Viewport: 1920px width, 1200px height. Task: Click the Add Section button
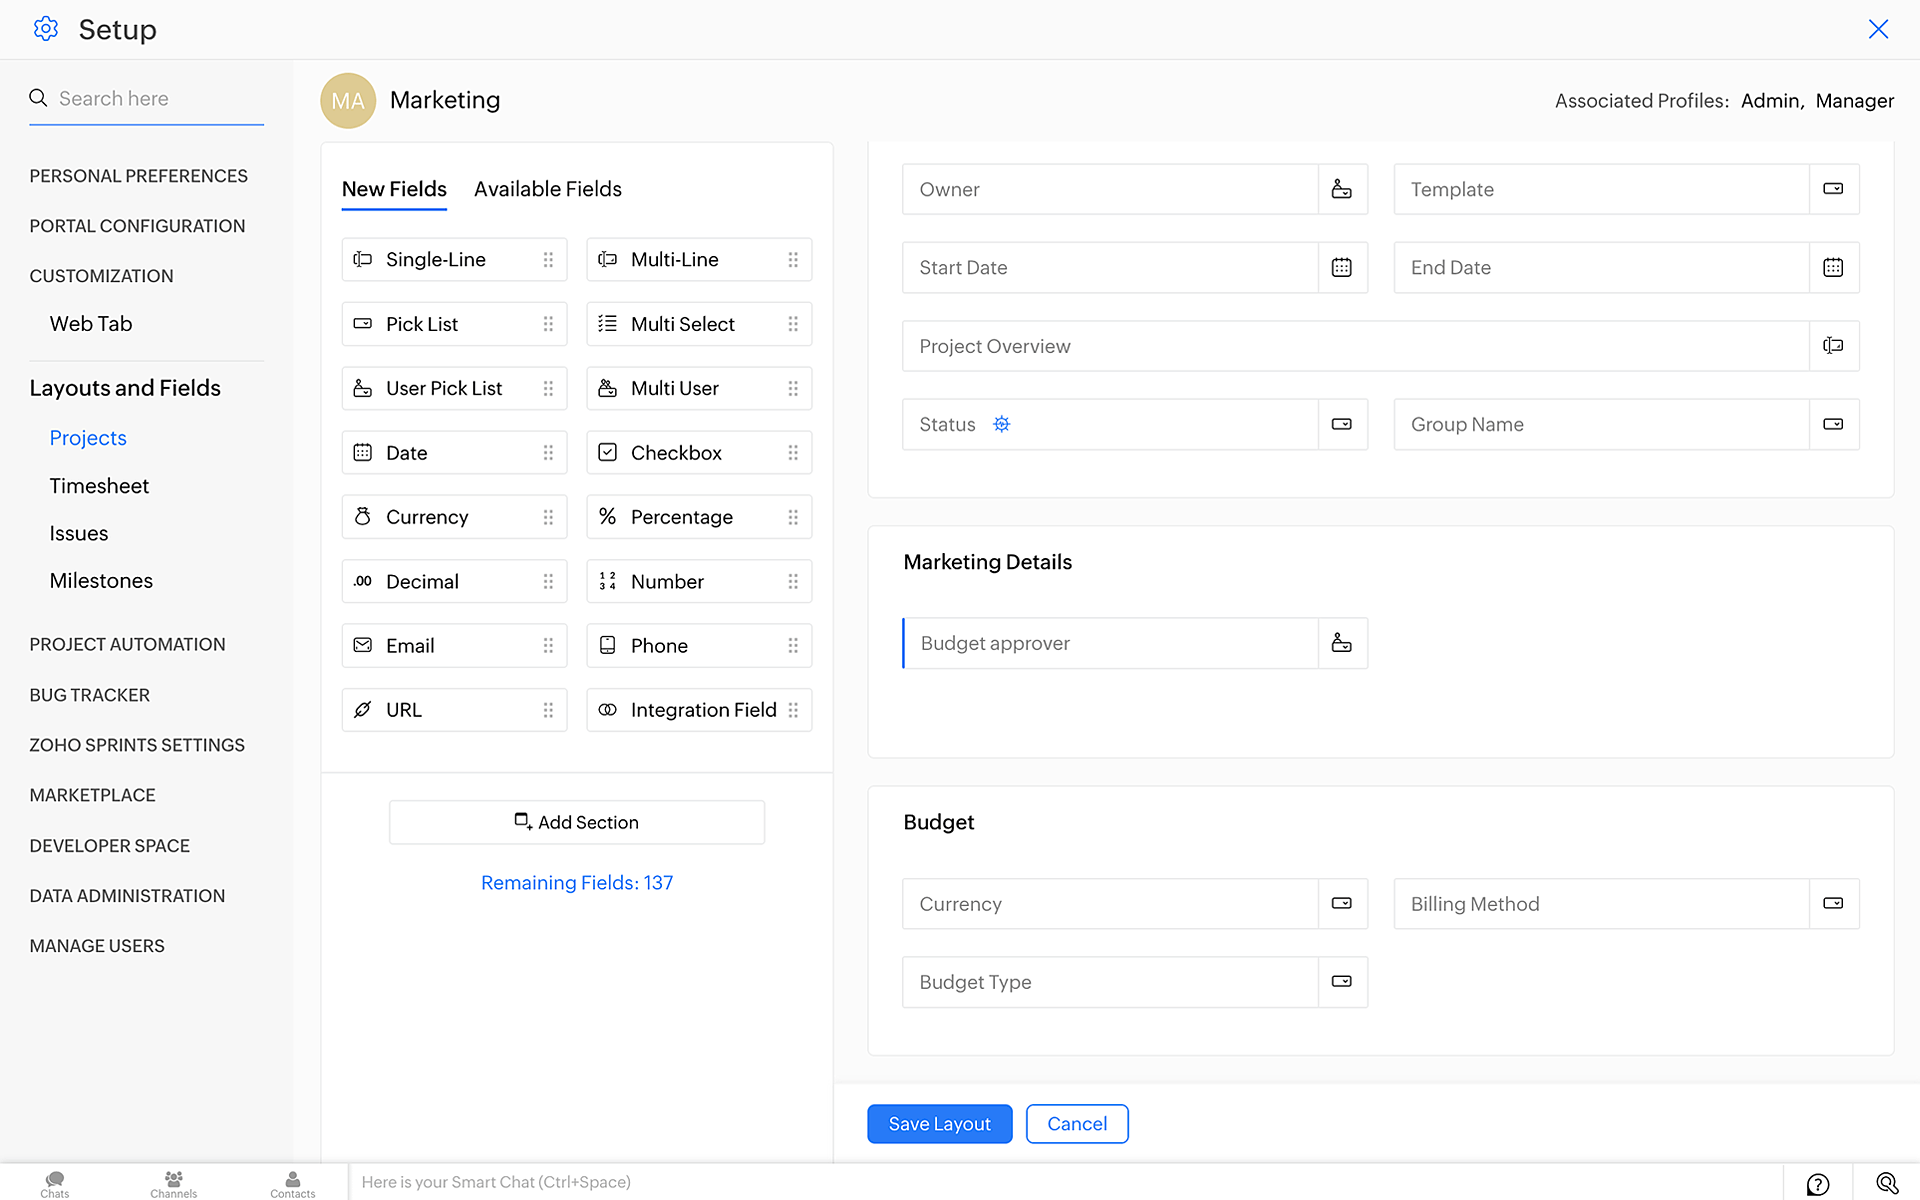click(576, 822)
